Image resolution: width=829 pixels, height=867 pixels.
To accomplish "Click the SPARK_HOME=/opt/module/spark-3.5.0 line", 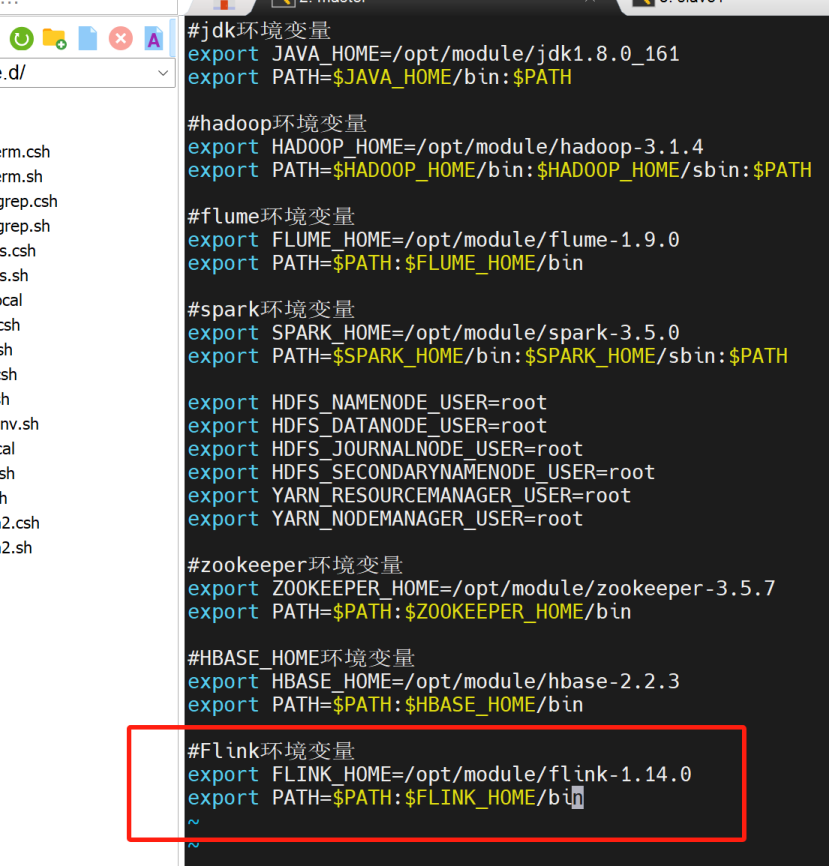I will coord(433,333).
